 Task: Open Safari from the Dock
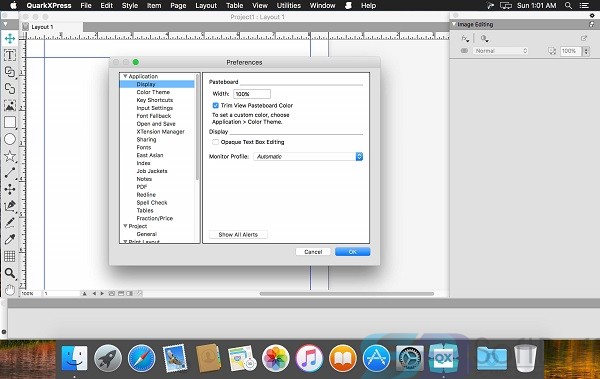coord(141,358)
